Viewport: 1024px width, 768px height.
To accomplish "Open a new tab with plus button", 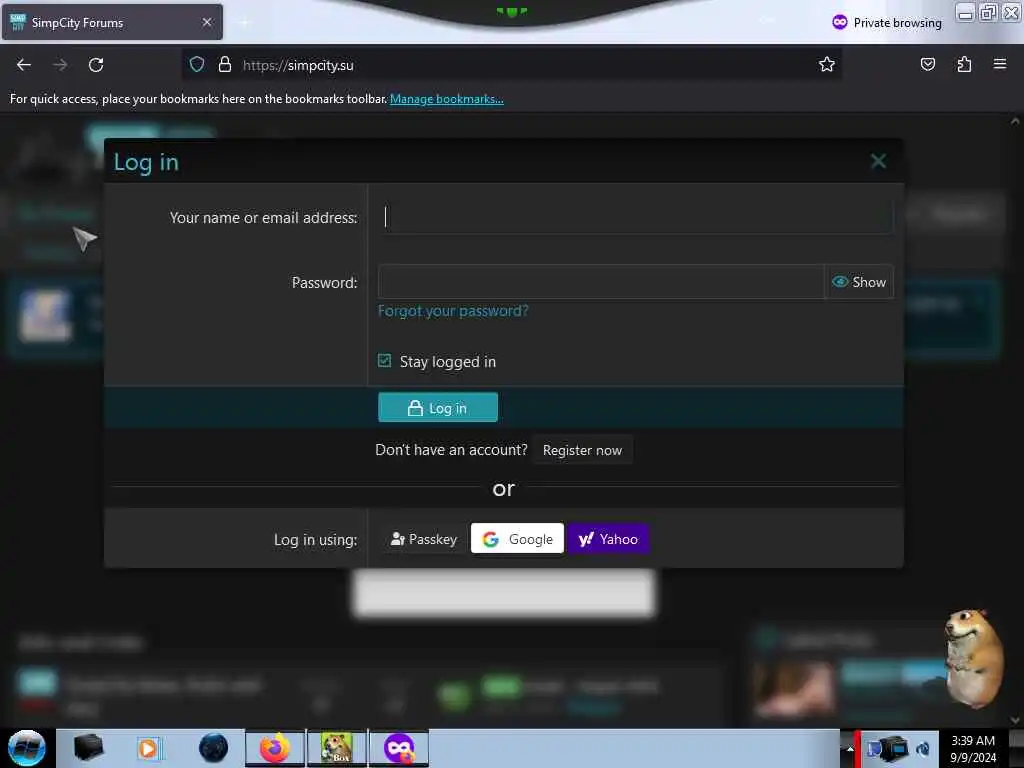I will 244,23.
